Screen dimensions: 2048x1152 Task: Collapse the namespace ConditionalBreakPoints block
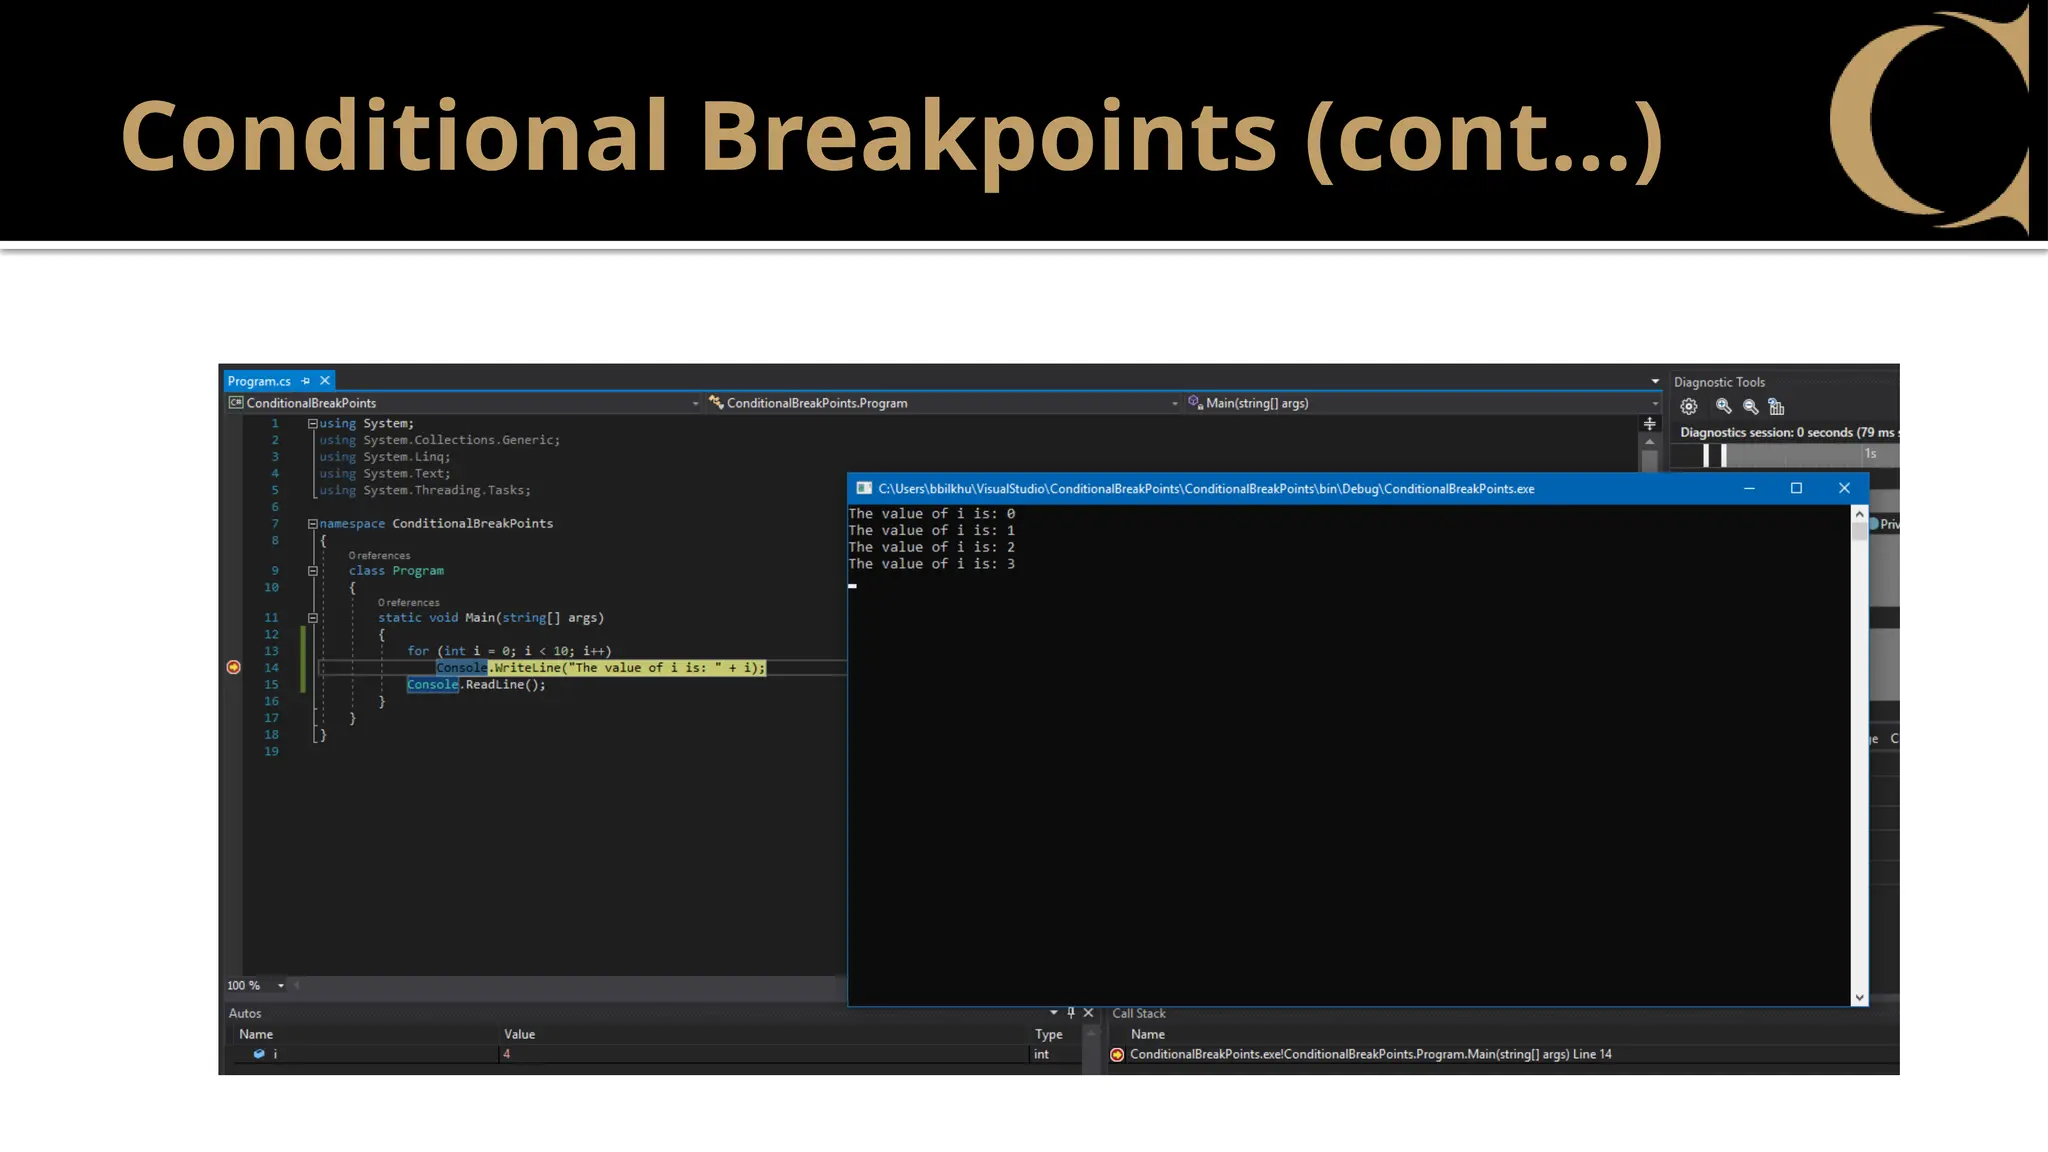(312, 524)
